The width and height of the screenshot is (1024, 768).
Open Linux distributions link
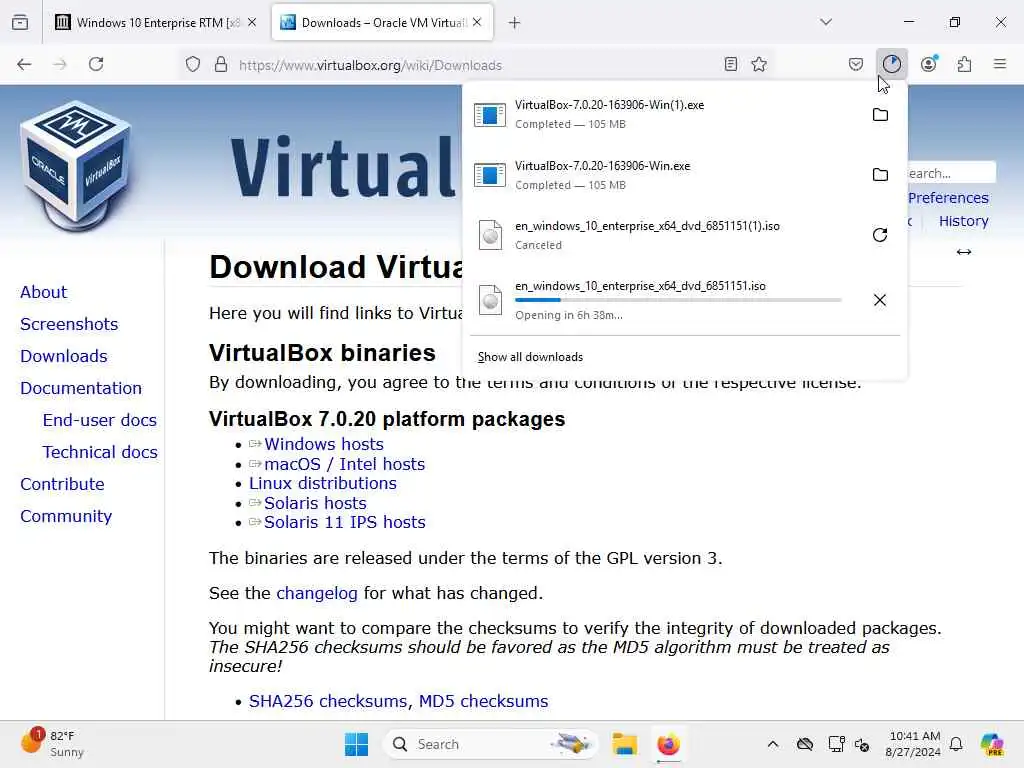coord(323,483)
